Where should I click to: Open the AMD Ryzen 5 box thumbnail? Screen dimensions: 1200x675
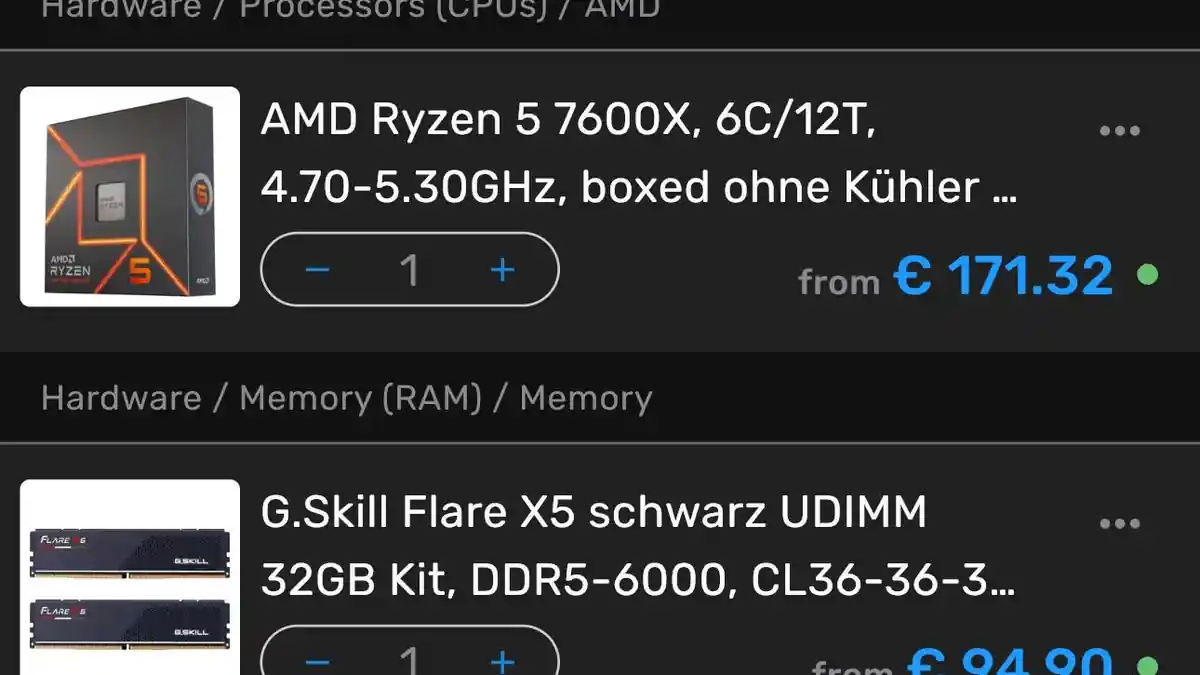click(x=130, y=196)
